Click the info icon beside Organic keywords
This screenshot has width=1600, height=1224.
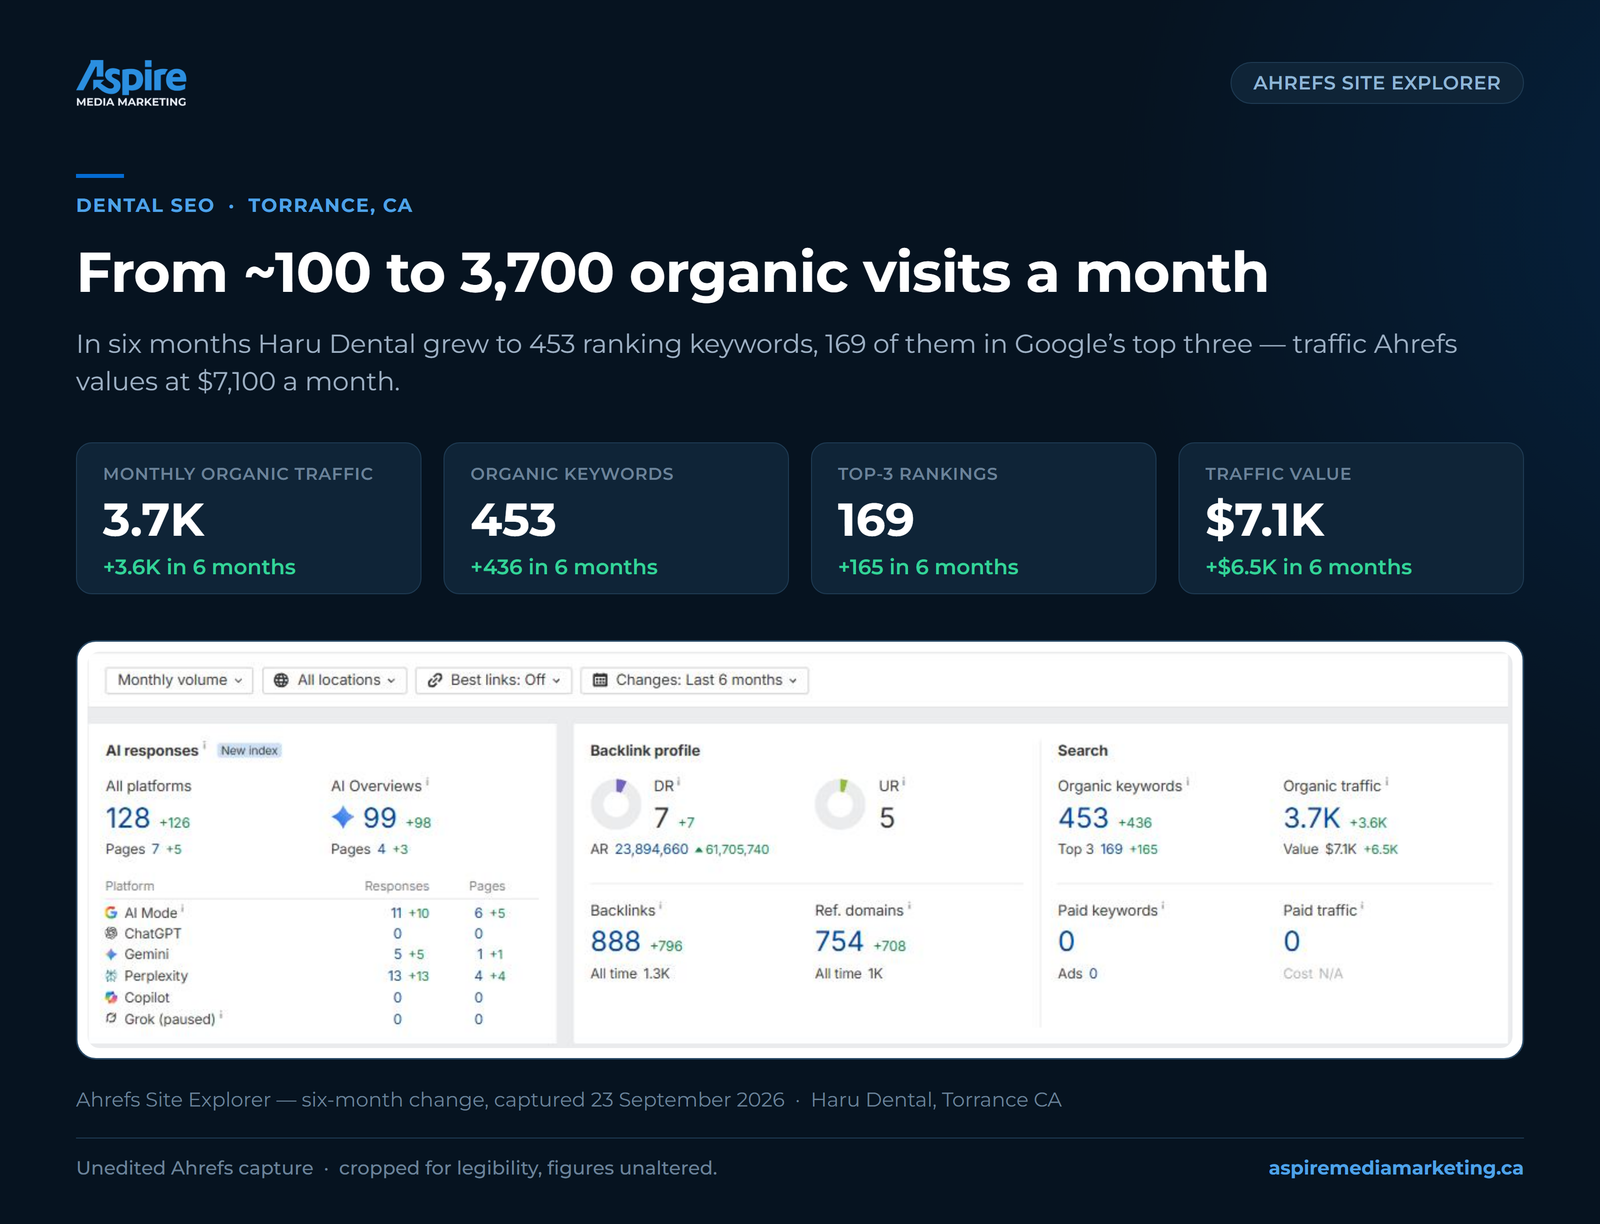tap(1188, 782)
